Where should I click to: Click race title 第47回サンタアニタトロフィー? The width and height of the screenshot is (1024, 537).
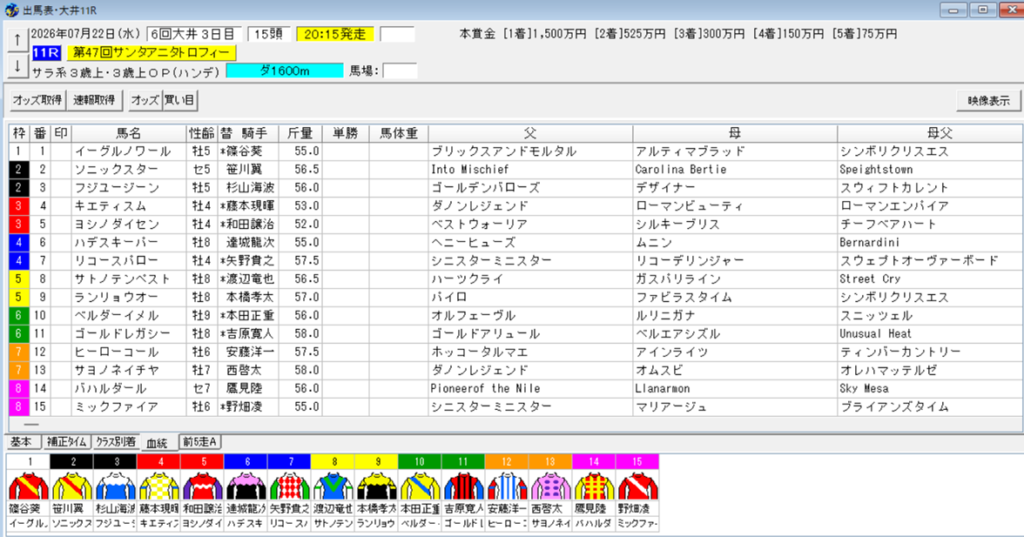pyautogui.click(x=151, y=53)
